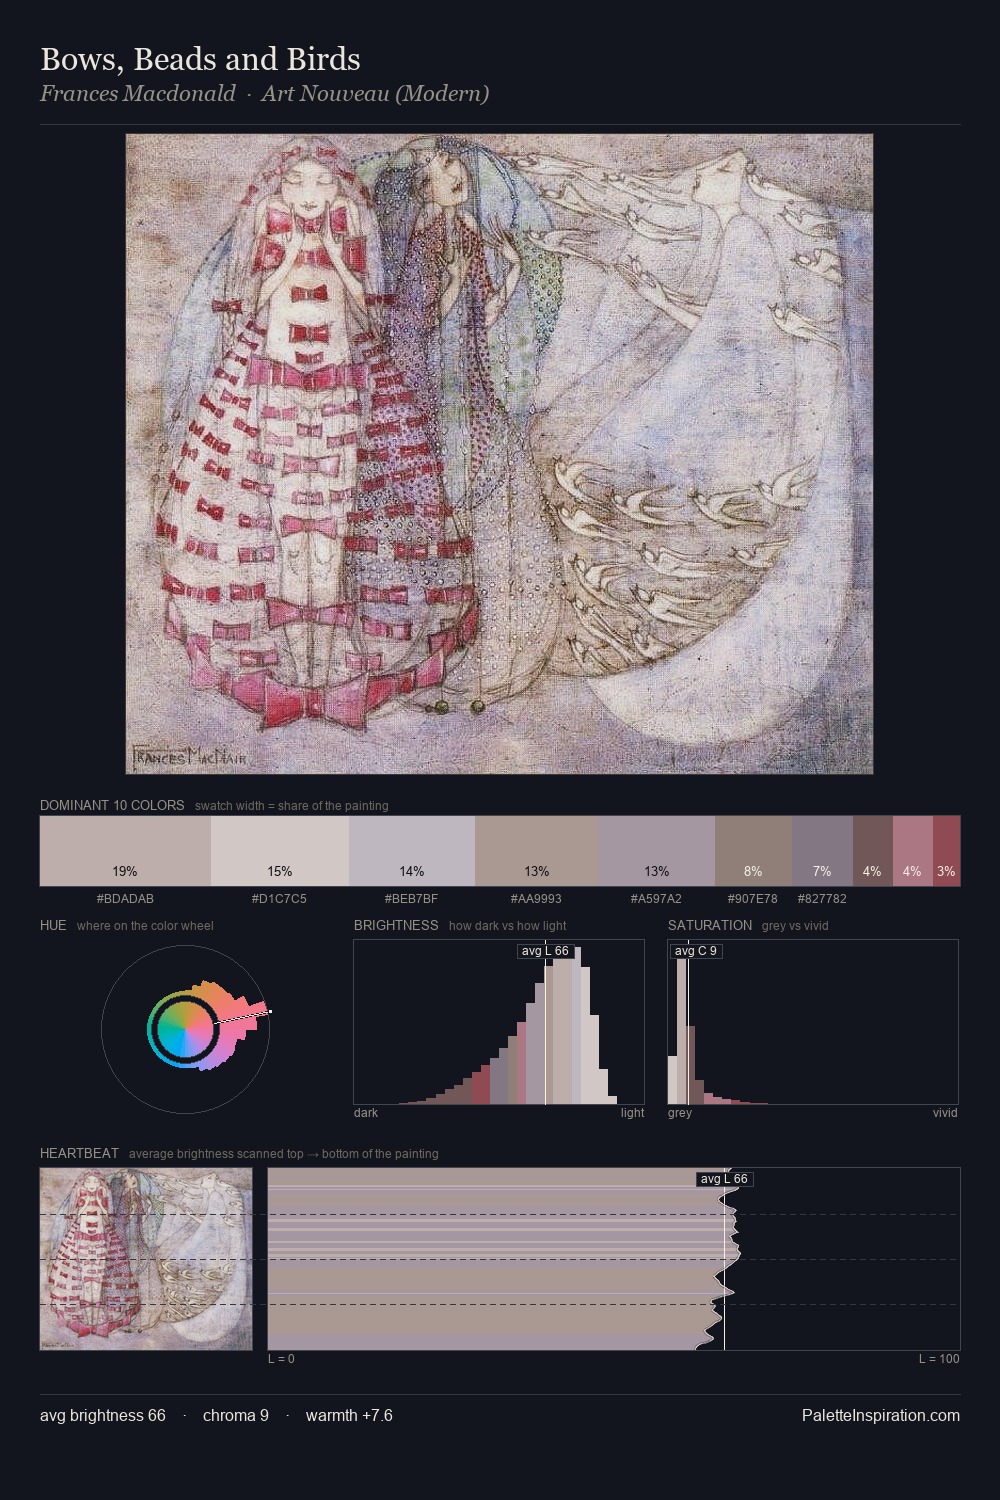Click the title Bows, Beads and Birds
Screen dimensions: 1000x1500
click(200, 59)
